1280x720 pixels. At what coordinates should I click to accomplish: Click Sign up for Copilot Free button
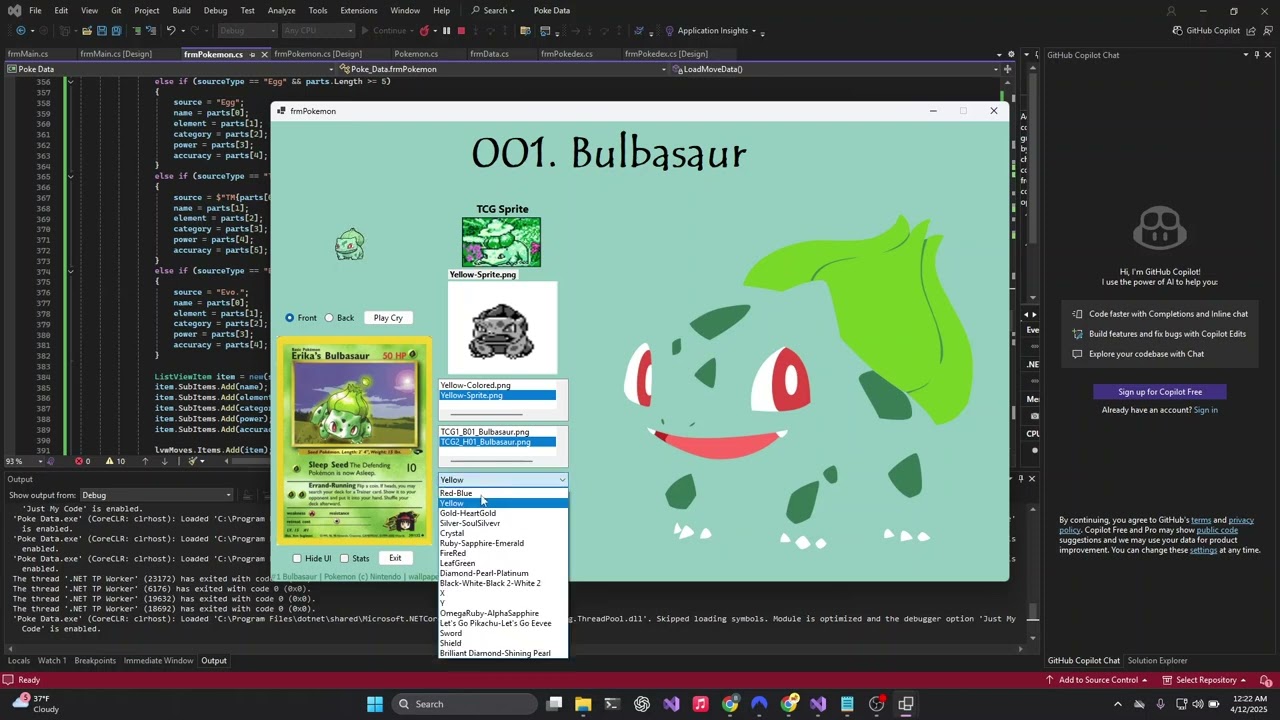1160,392
